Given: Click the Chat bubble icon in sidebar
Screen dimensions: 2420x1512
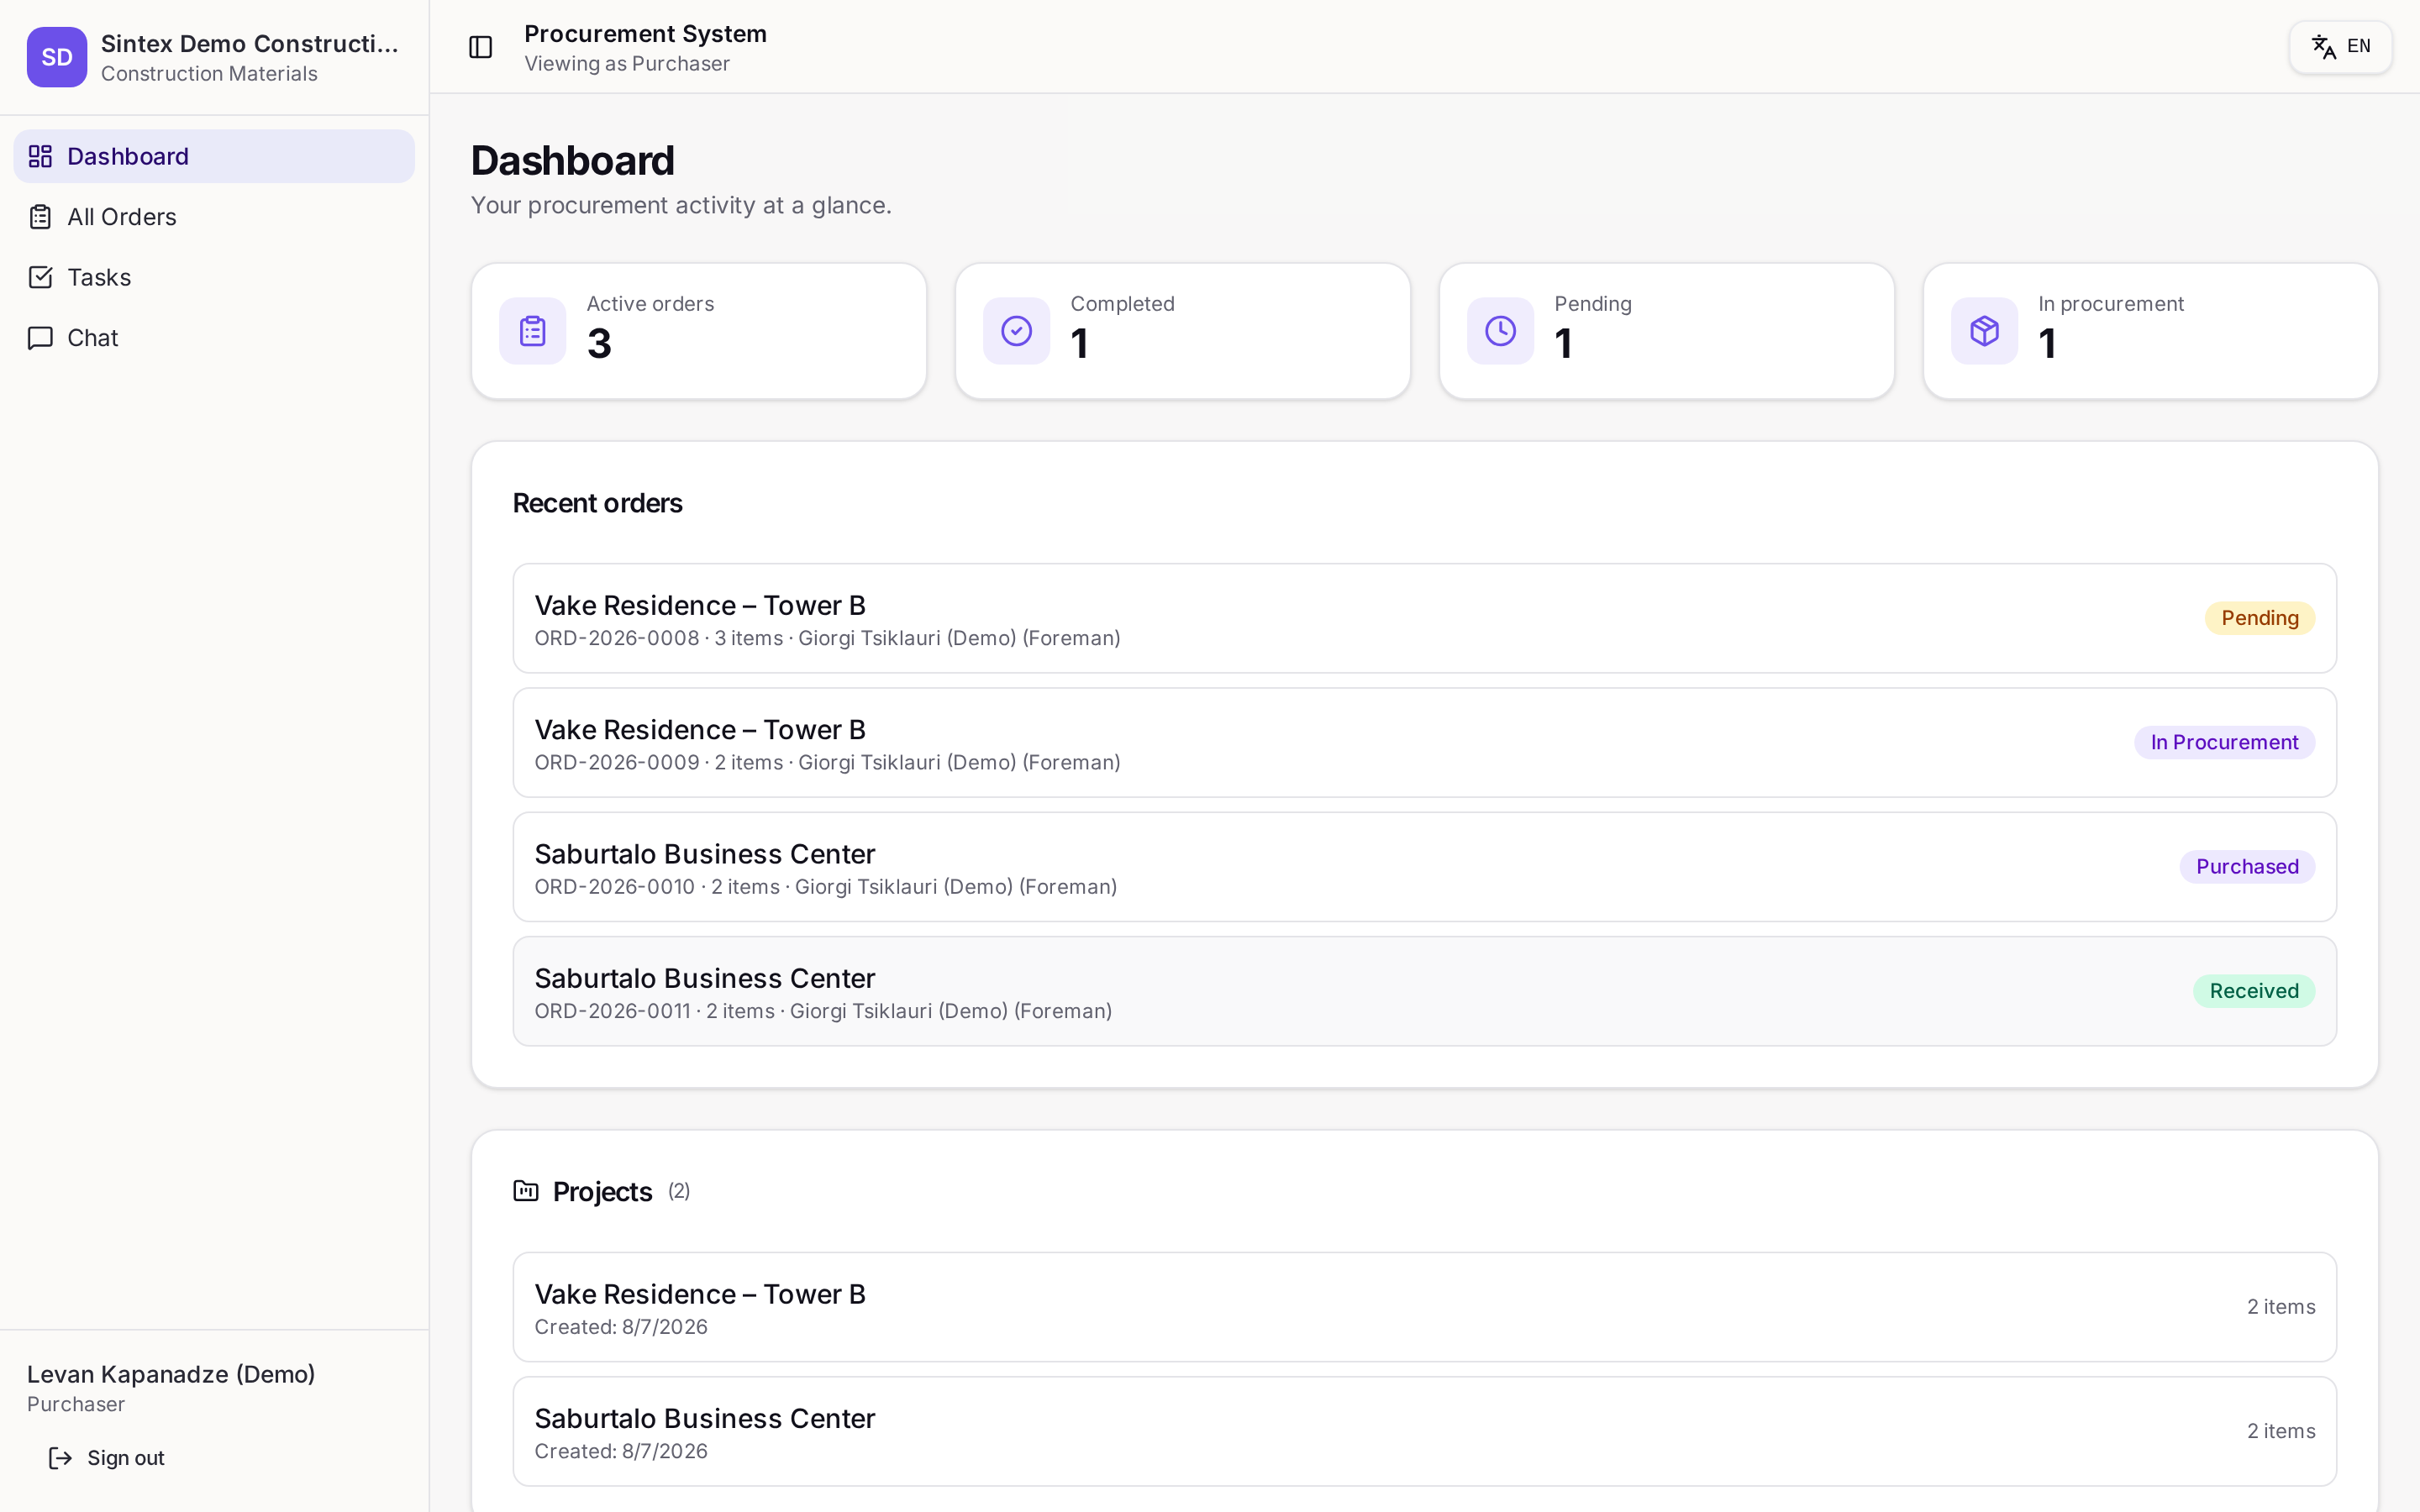Looking at the screenshot, I should pos(40,338).
